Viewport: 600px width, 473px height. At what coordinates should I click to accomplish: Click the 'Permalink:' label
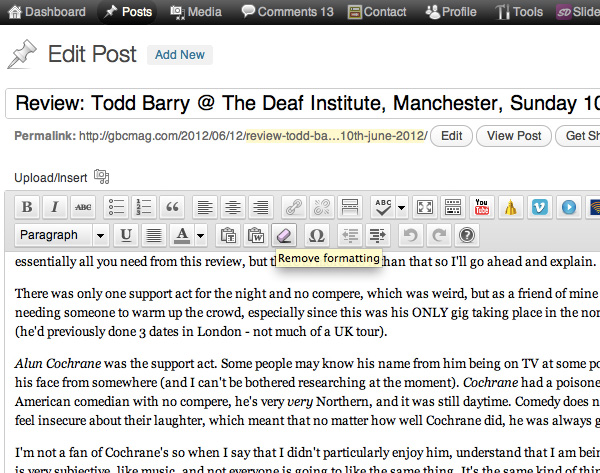pyautogui.click(x=45, y=136)
